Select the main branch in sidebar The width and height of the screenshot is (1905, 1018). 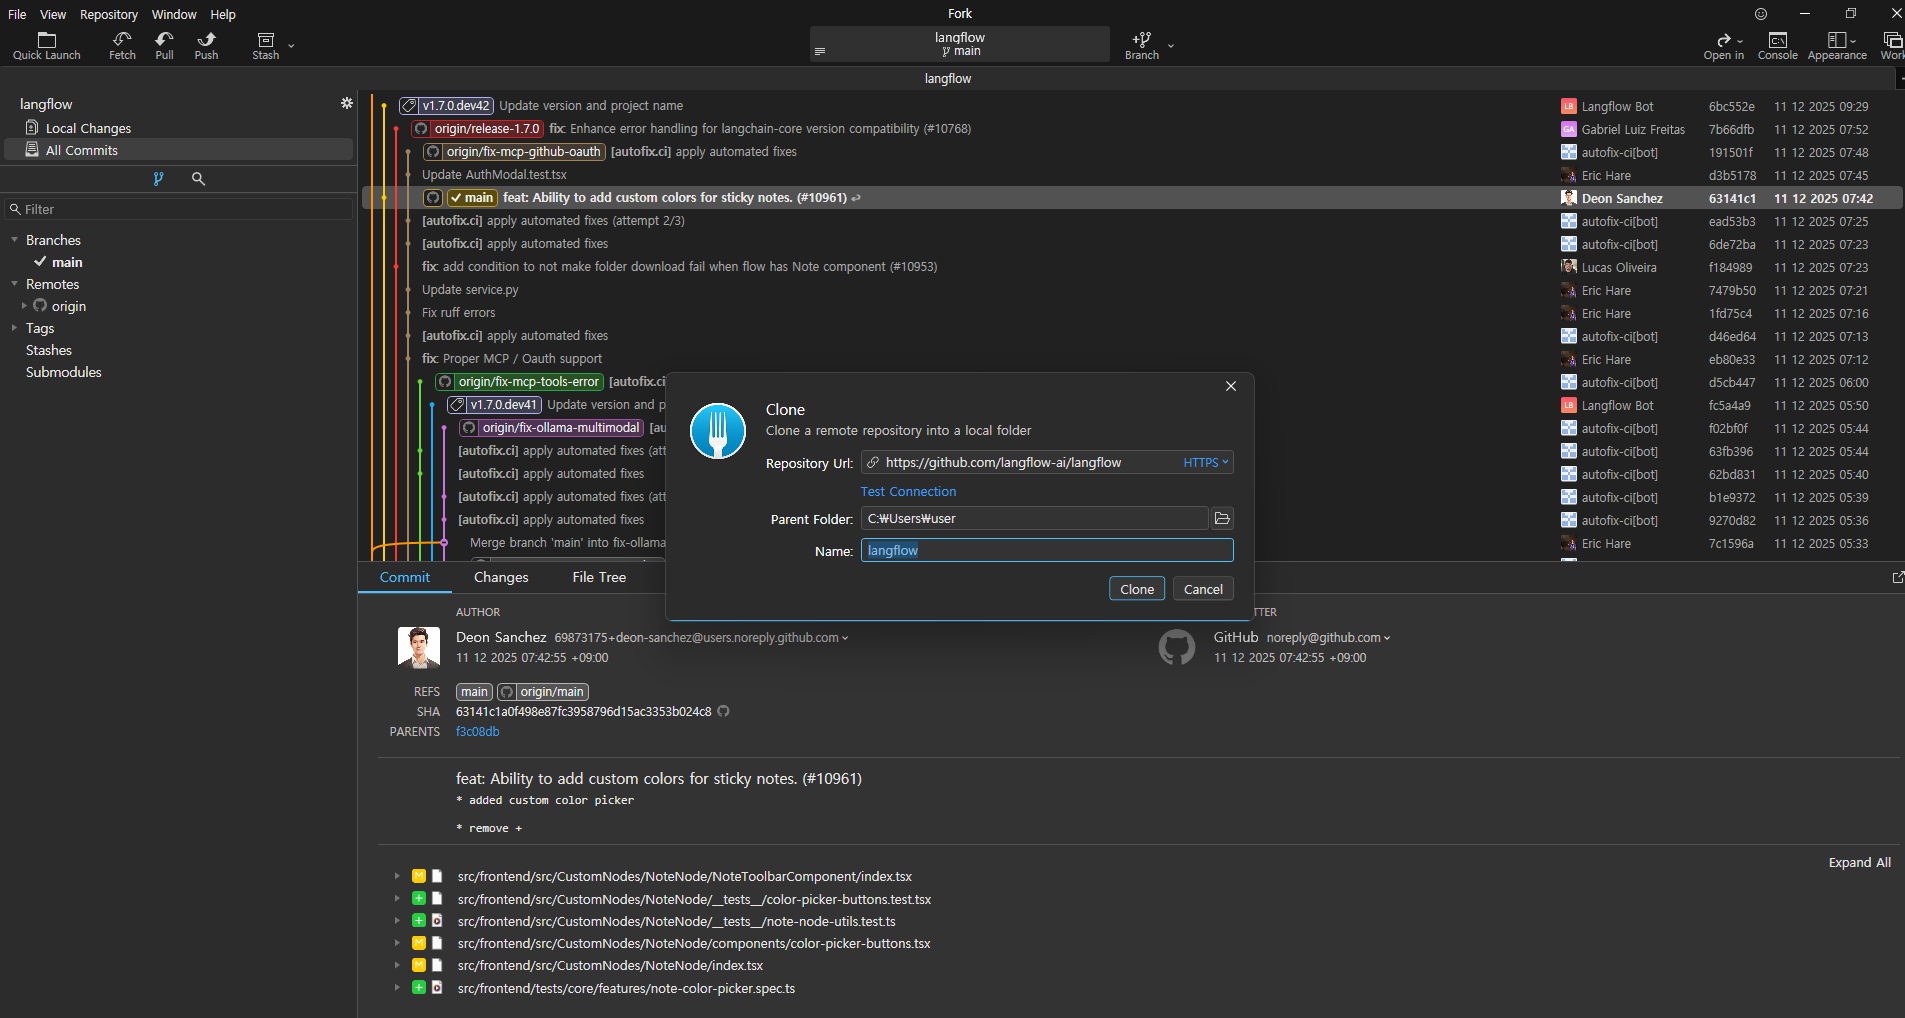pos(67,262)
